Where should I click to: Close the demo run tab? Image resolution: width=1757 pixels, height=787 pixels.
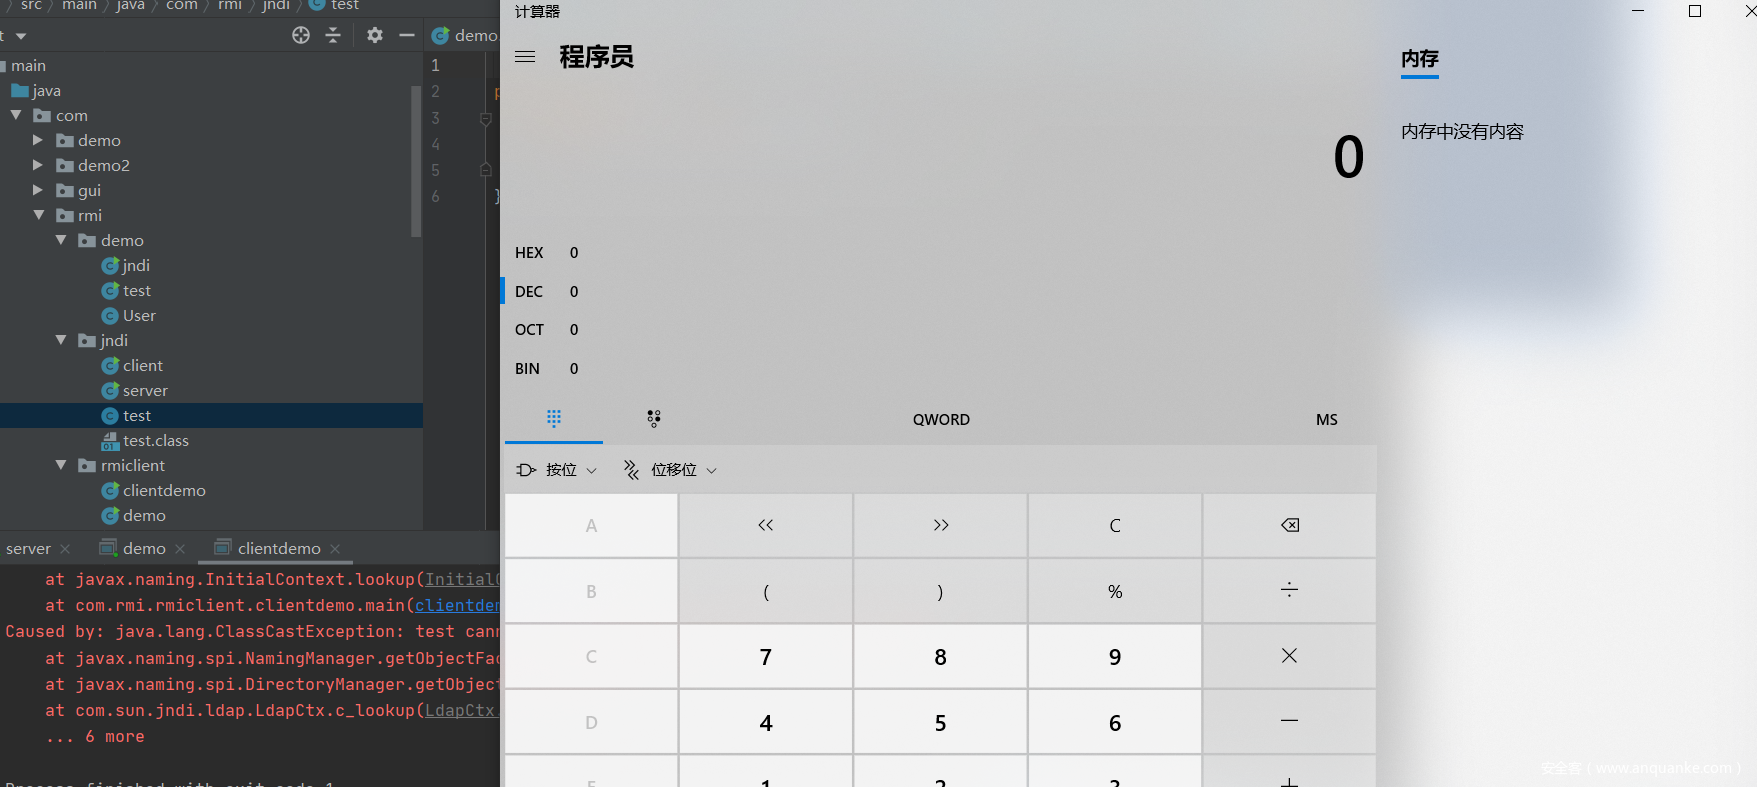click(x=180, y=549)
